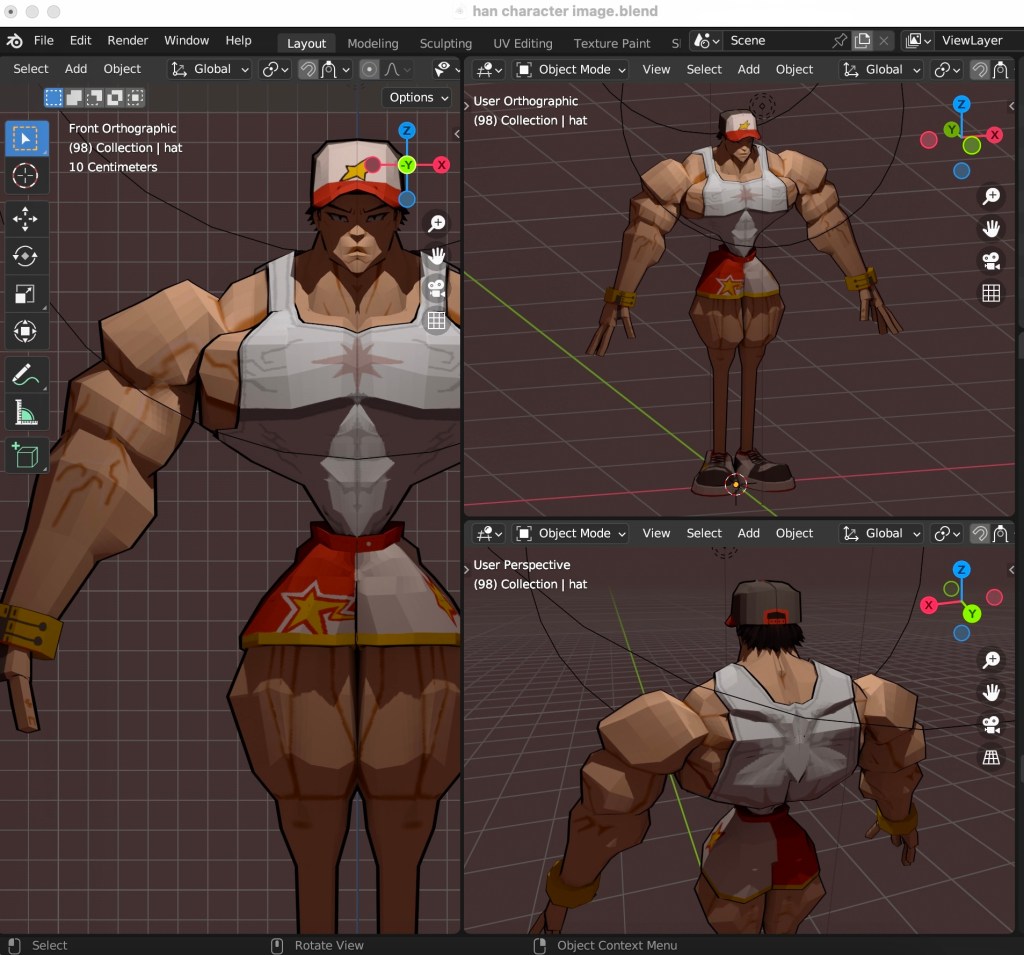
Task: Open the Options dropdown
Action: 418,97
